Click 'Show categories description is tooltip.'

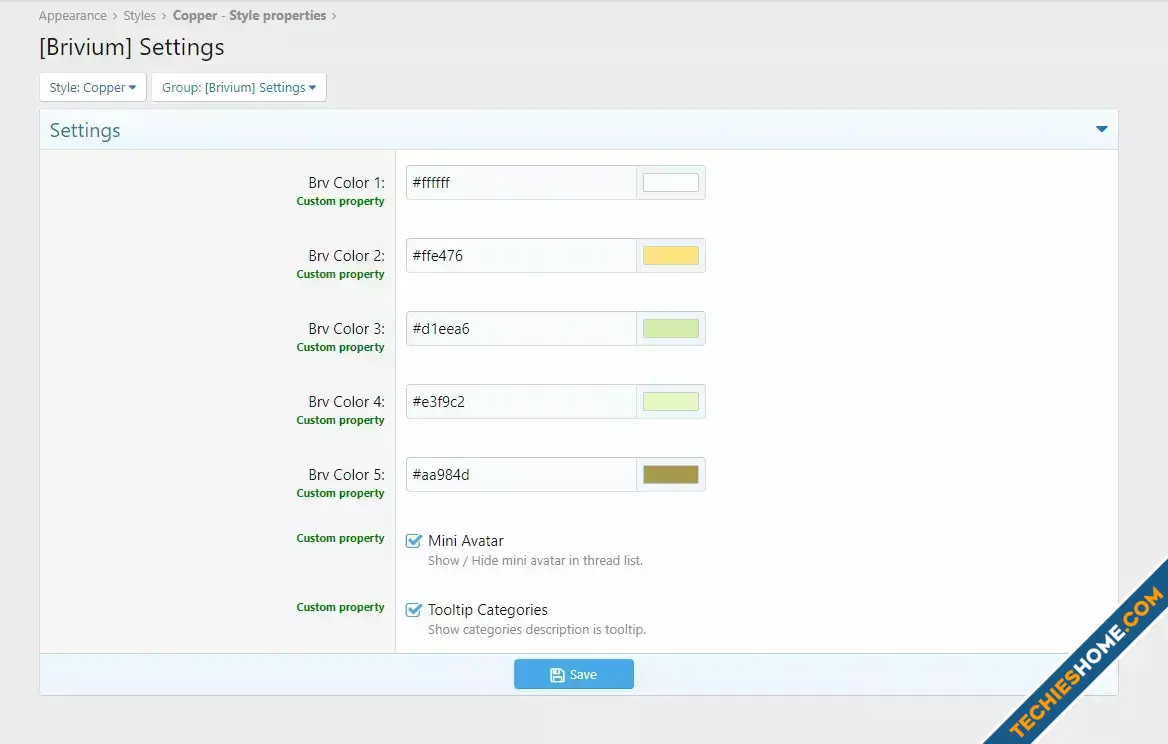coord(536,629)
